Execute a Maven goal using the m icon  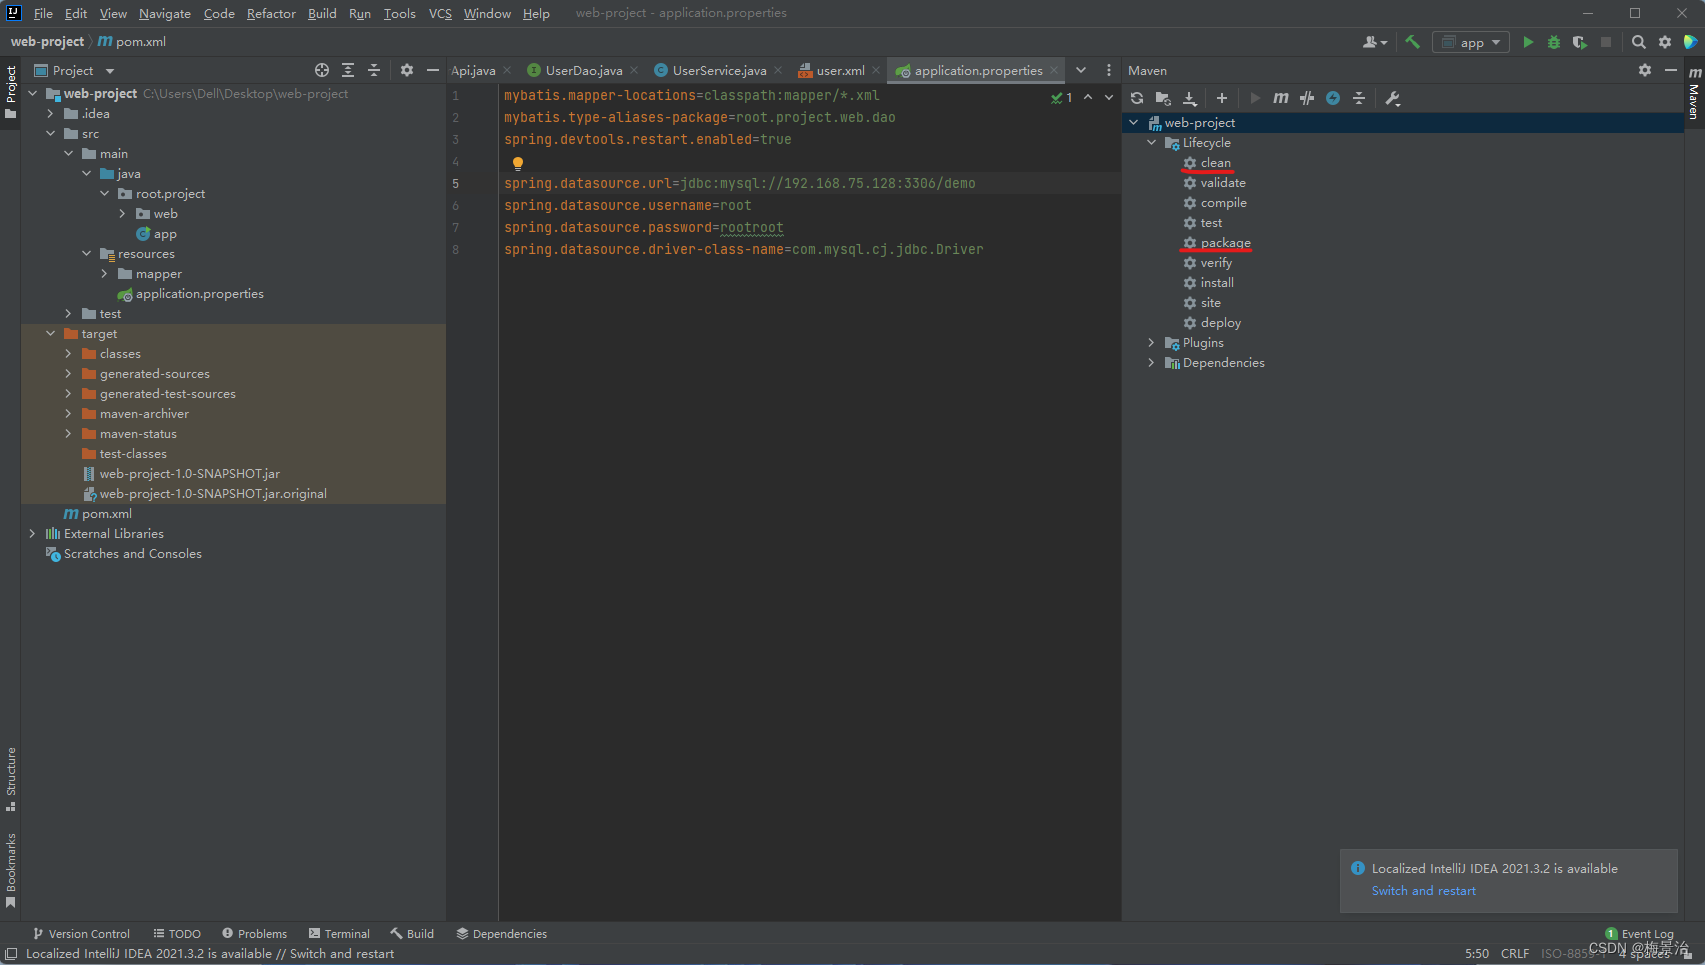pos(1280,98)
